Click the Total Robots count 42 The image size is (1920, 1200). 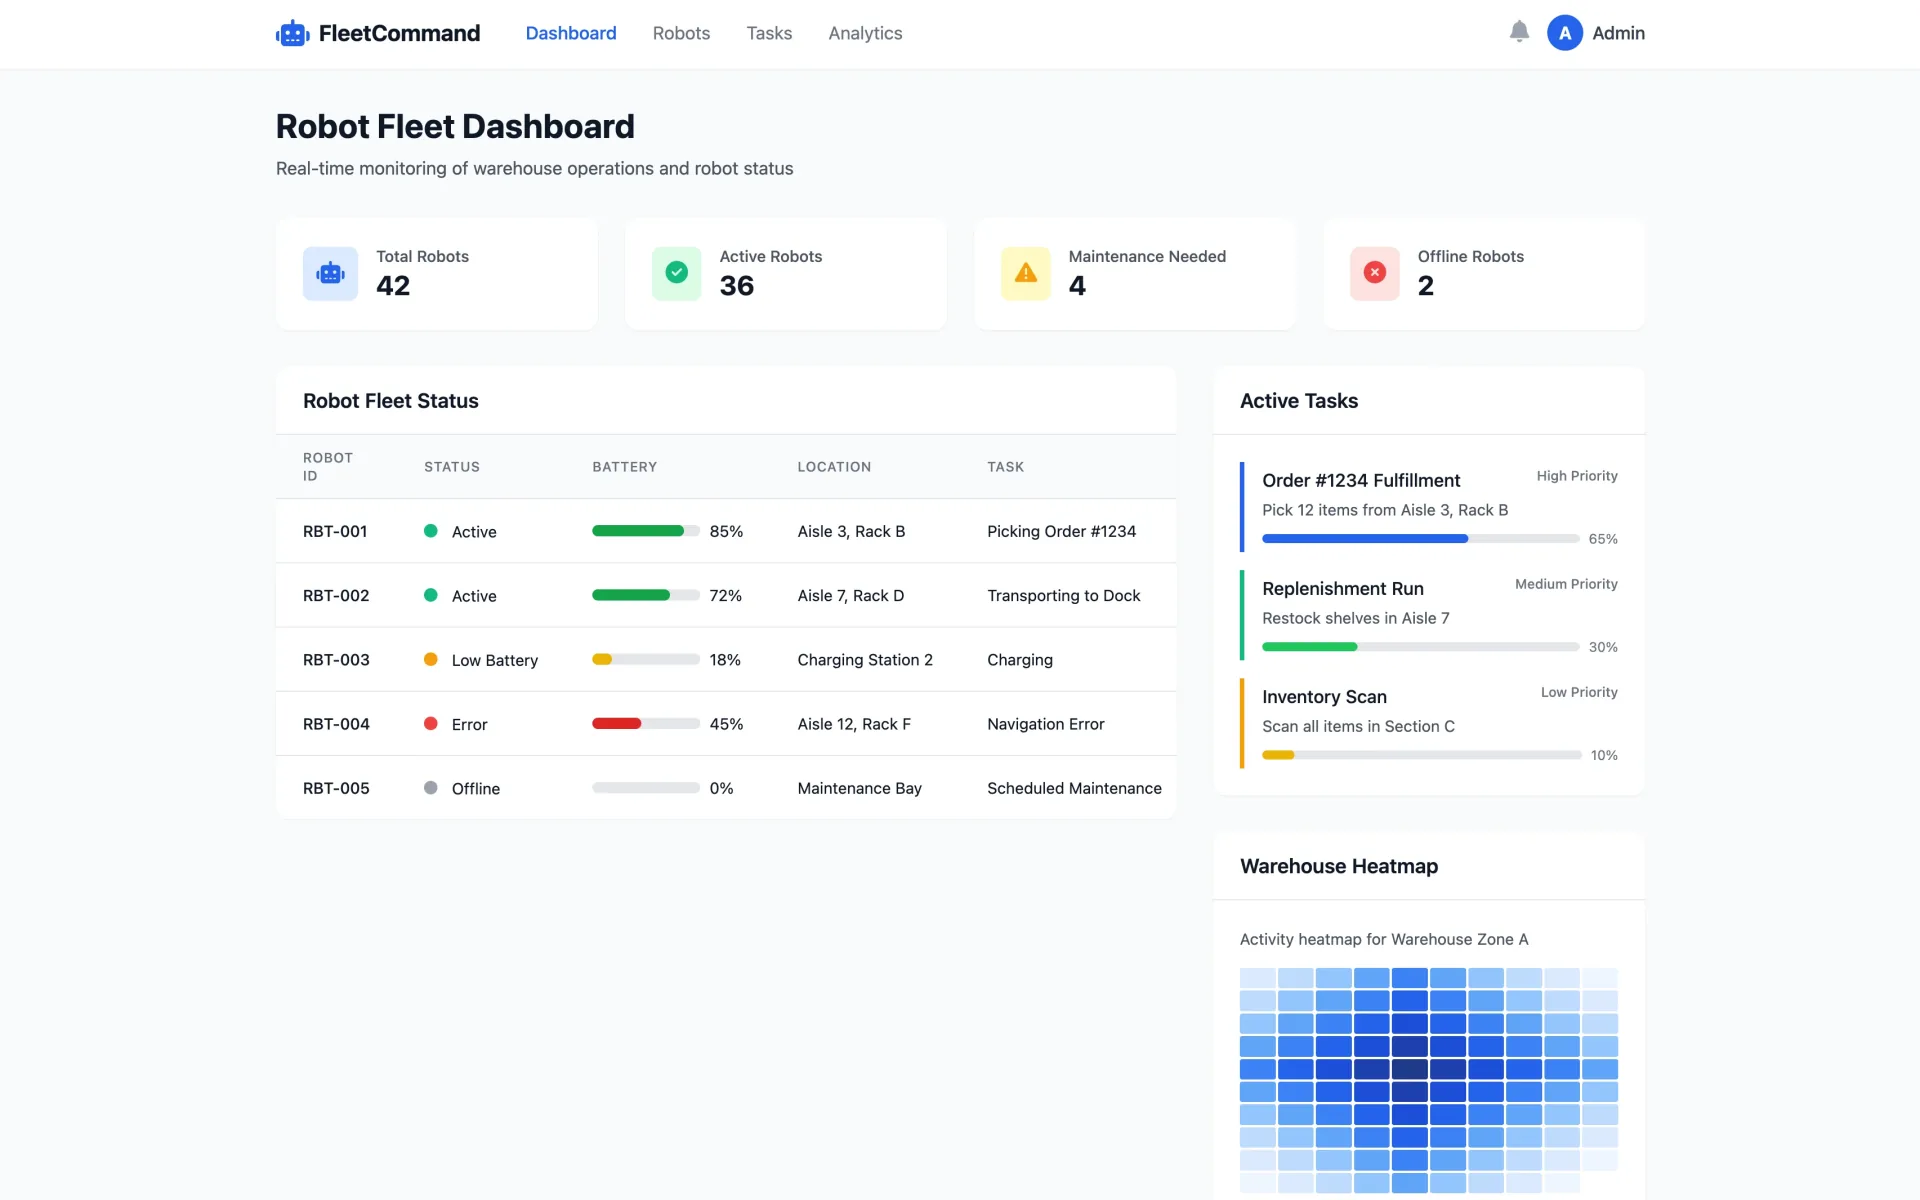[x=393, y=286]
